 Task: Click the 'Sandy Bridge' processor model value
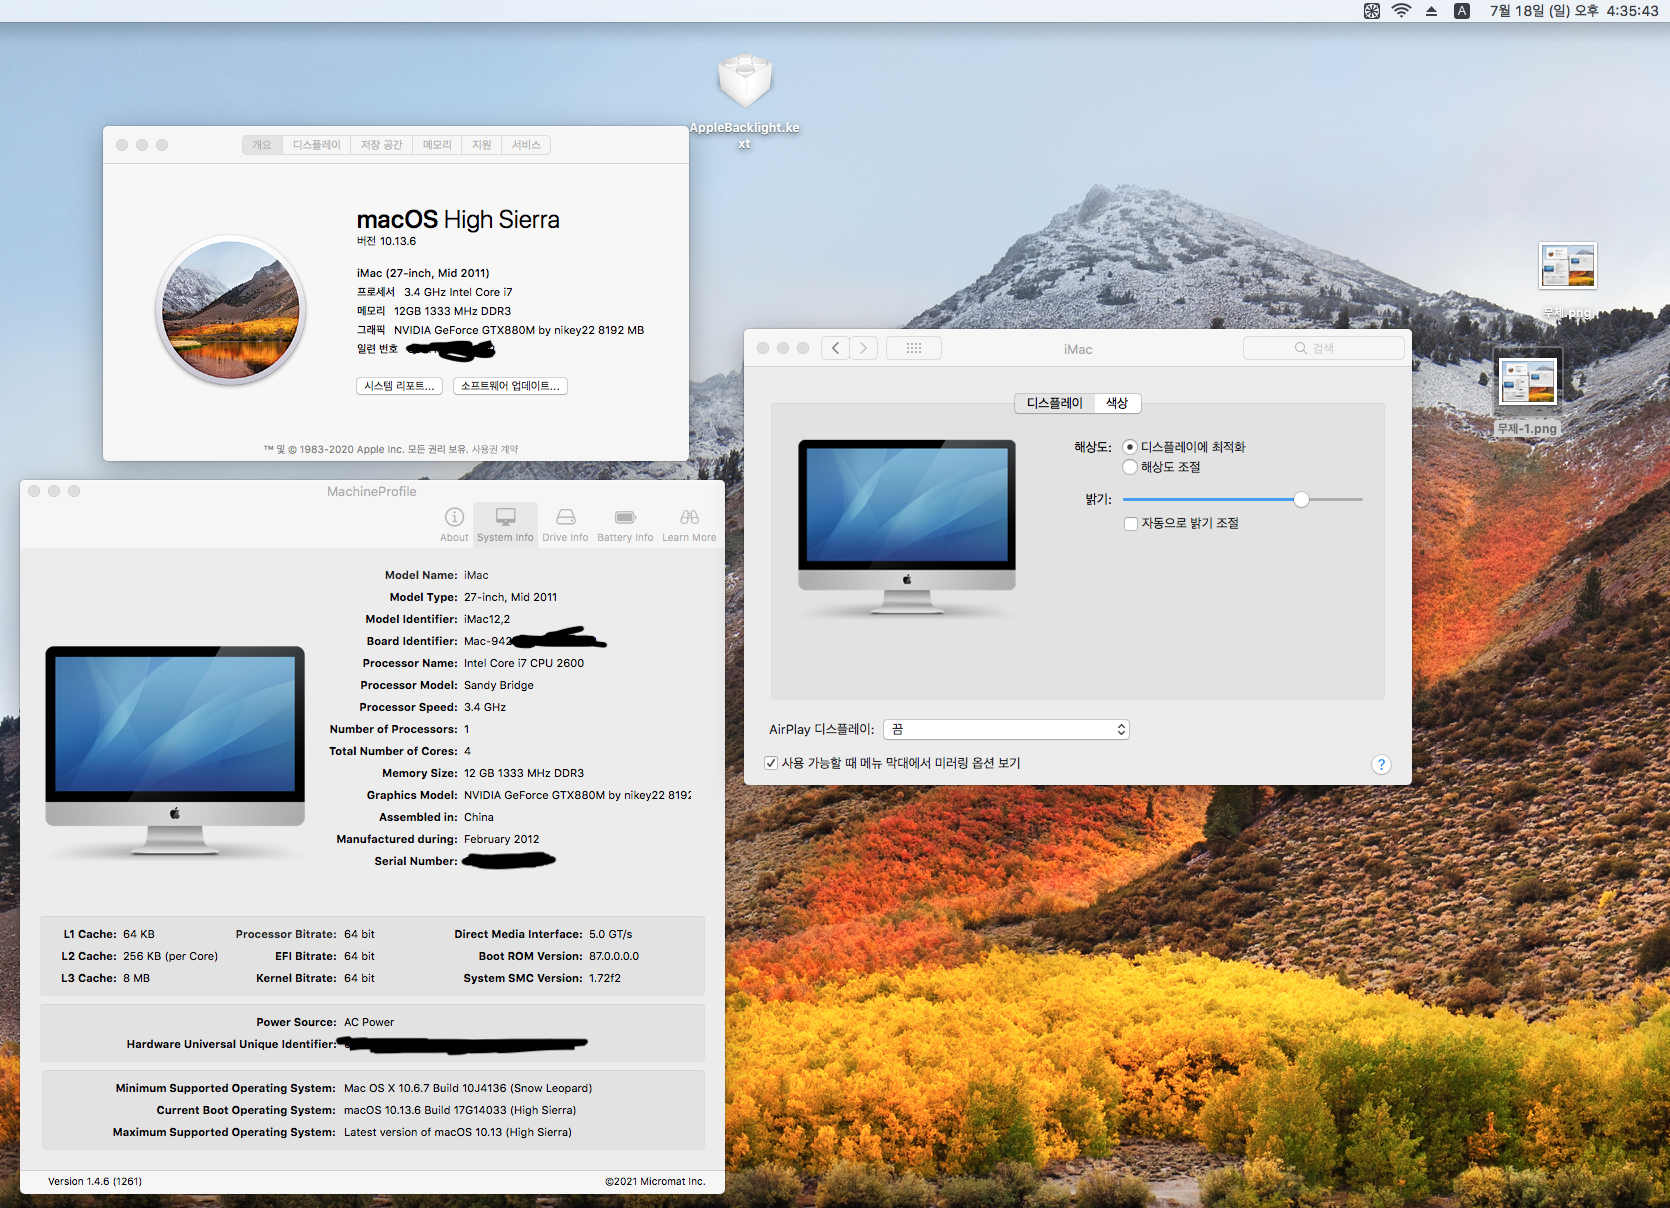click(499, 685)
